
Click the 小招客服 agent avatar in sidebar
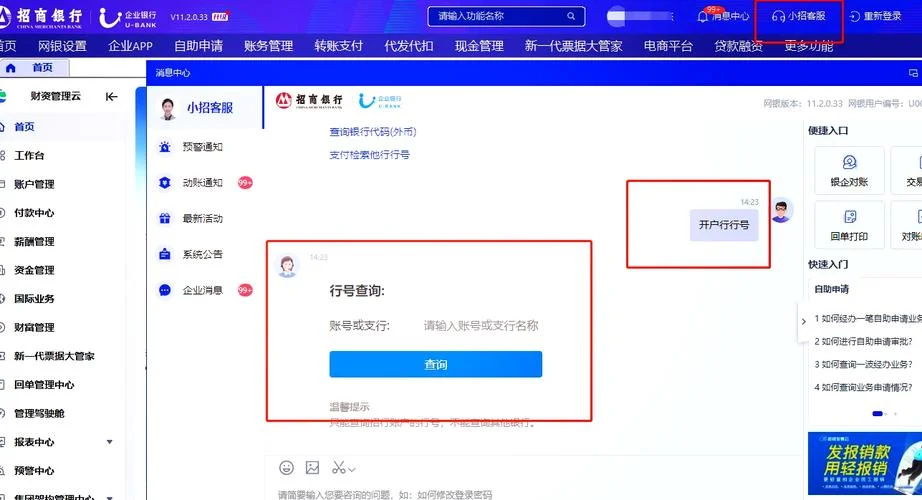pyautogui.click(x=168, y=108)
